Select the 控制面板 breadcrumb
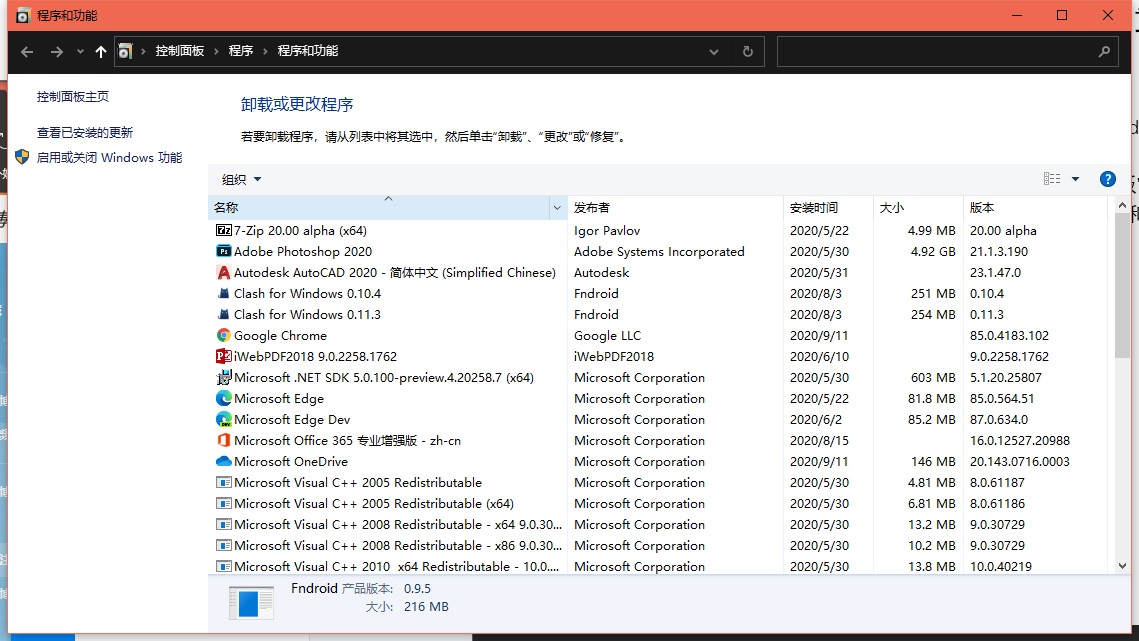Image resolution: width=1139 pixels, height=641 pixels. (179, 51)
